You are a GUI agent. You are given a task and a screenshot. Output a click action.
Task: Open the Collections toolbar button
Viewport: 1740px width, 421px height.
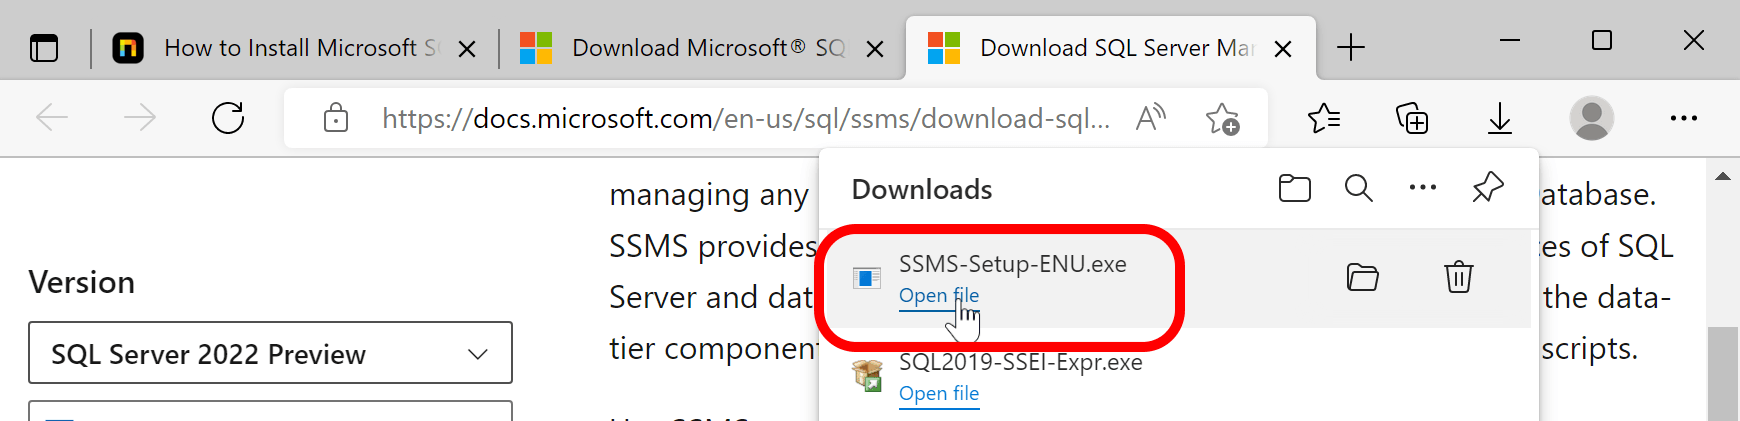click(1411, 119)
